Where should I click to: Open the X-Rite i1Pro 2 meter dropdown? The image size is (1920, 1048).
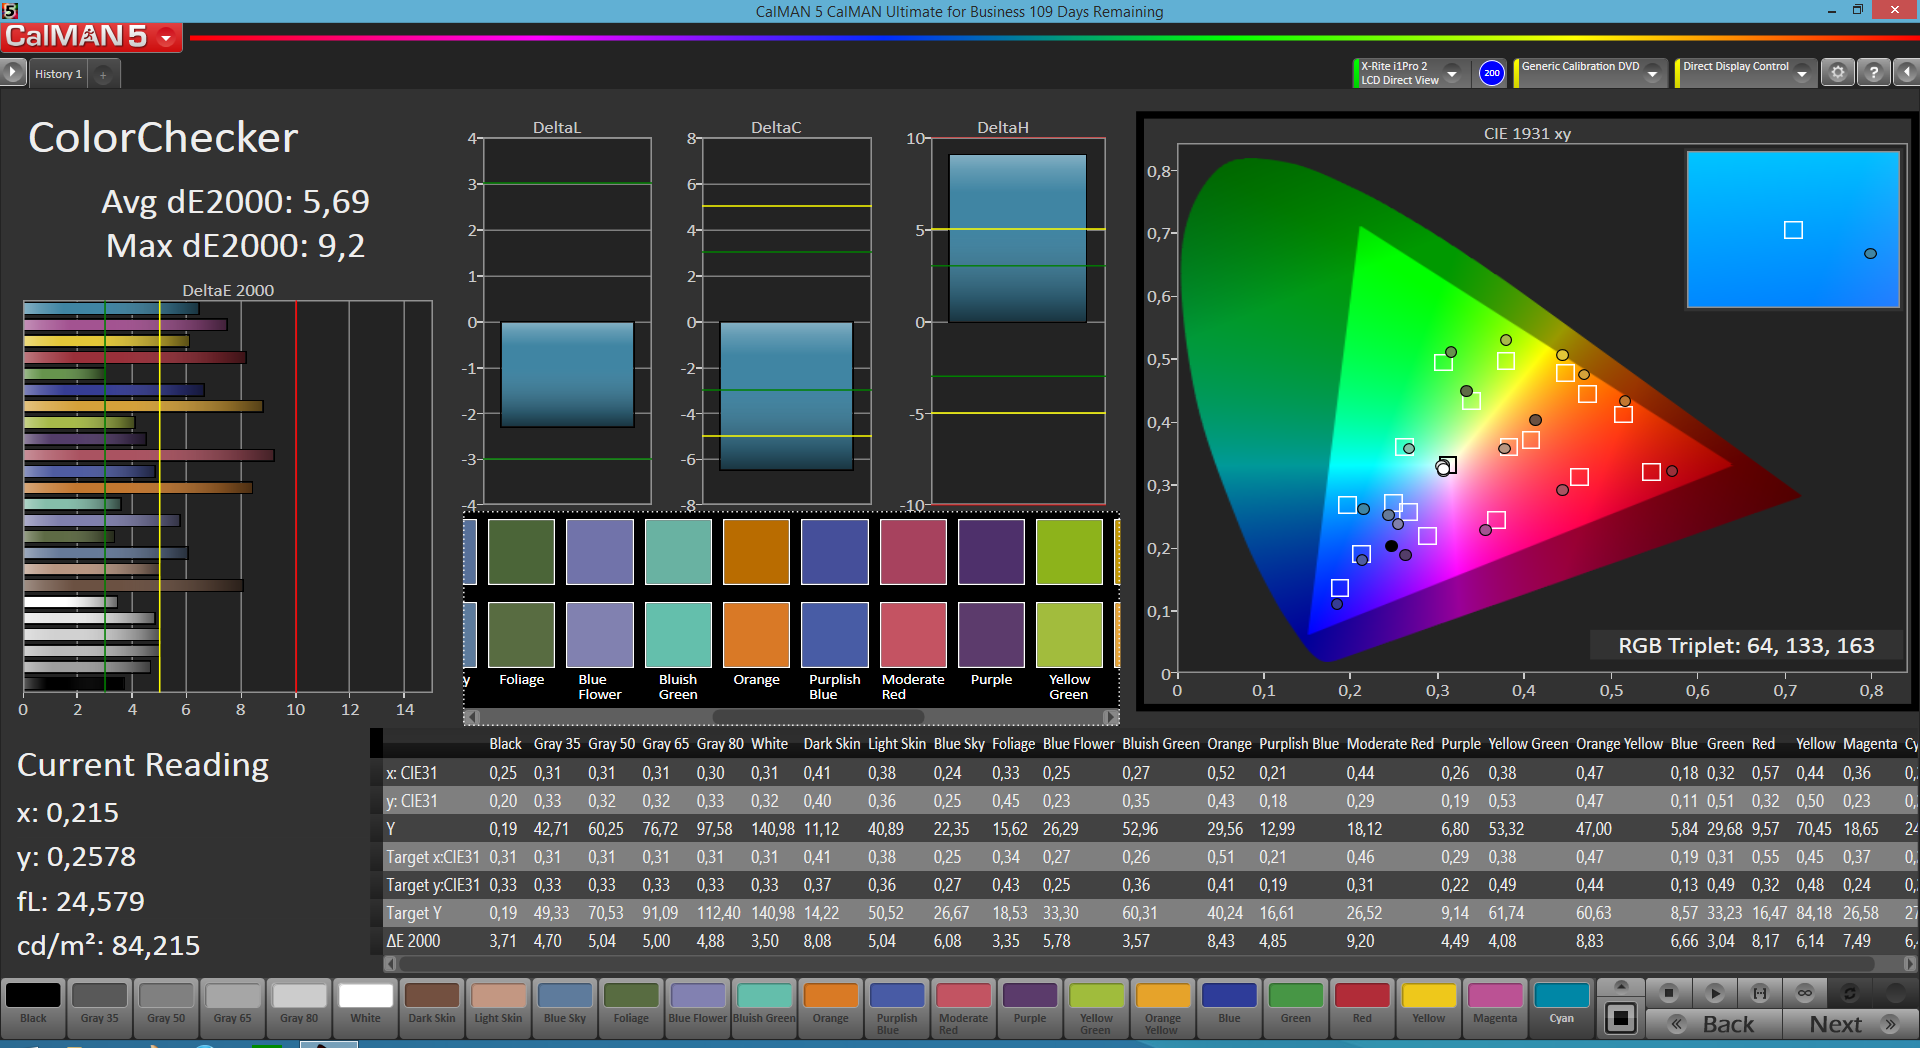pyautogui.click(x=1452, y=73)
